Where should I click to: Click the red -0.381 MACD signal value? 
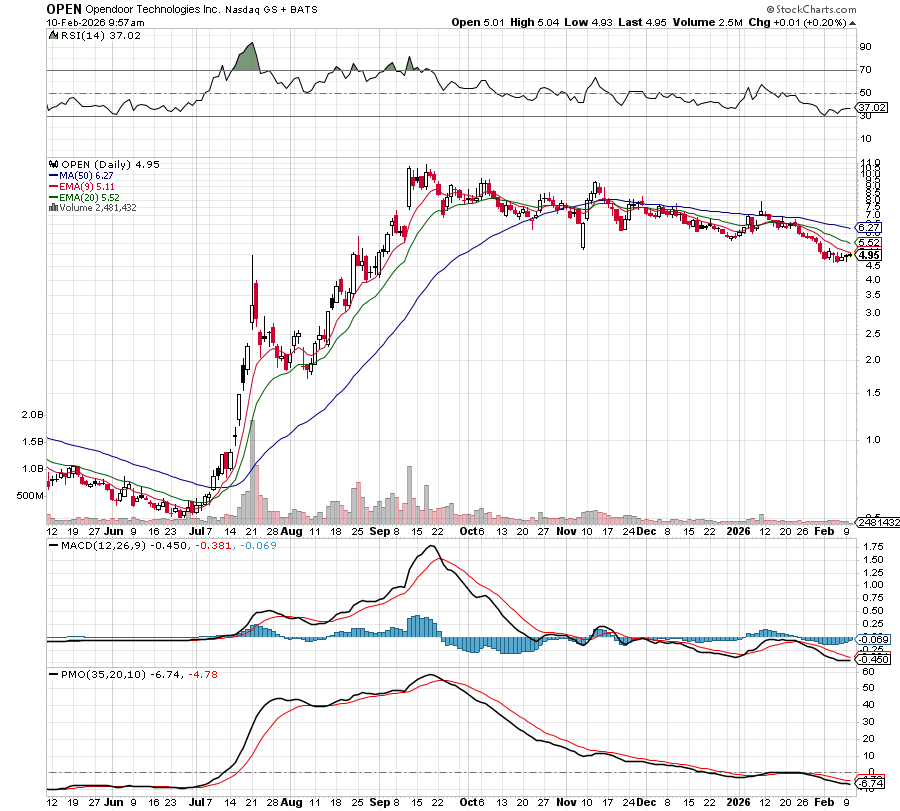tap(214, 545)
